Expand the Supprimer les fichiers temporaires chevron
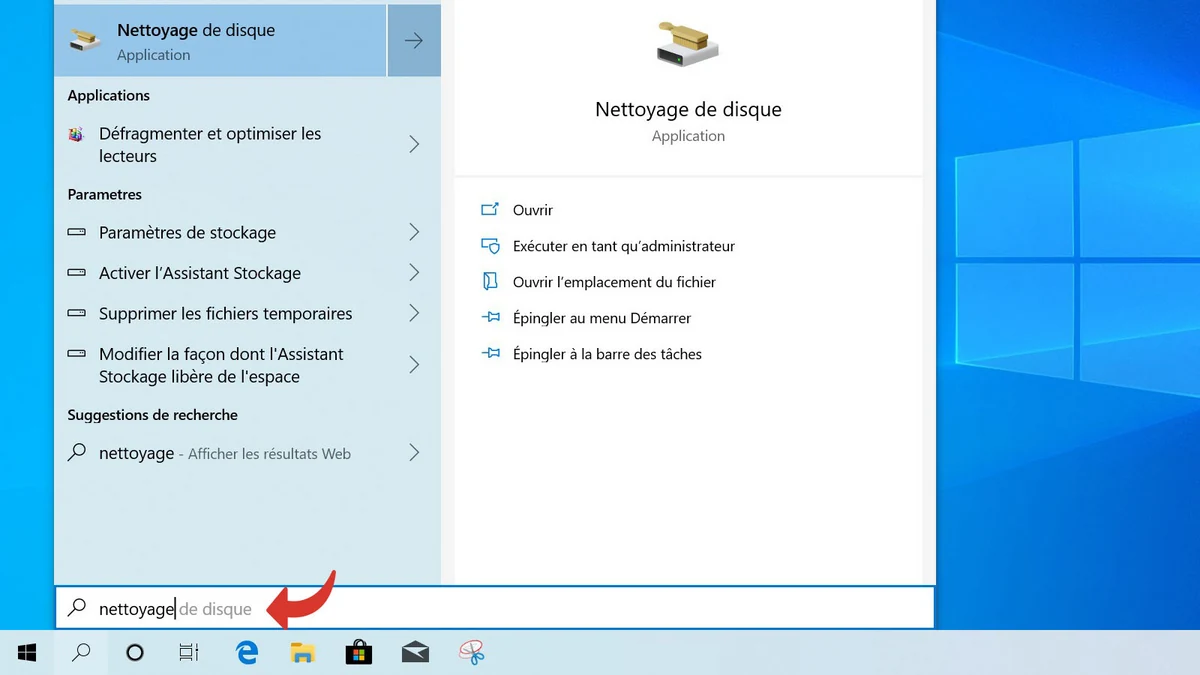 coord(414,313)
